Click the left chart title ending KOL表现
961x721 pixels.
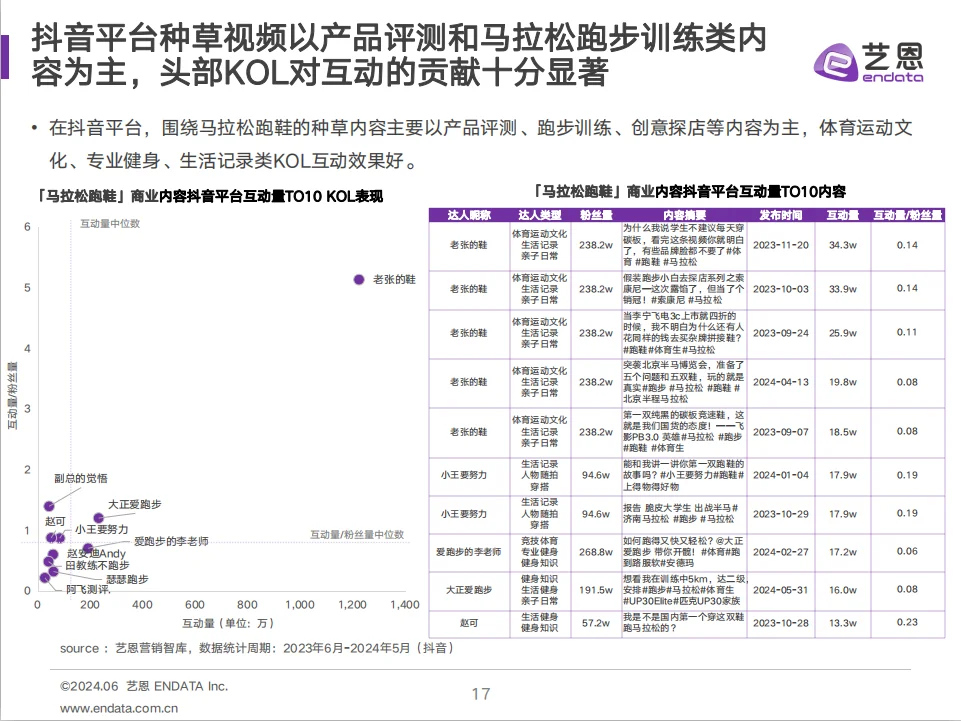tap(208, 196)
